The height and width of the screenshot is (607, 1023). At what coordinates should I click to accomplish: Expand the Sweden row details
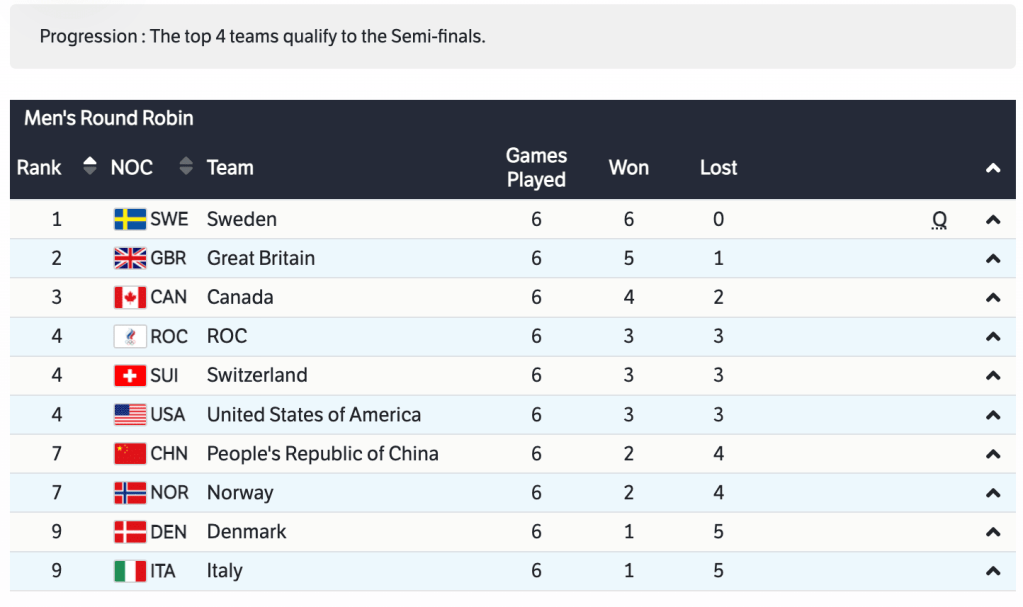[x=993, y=220]
